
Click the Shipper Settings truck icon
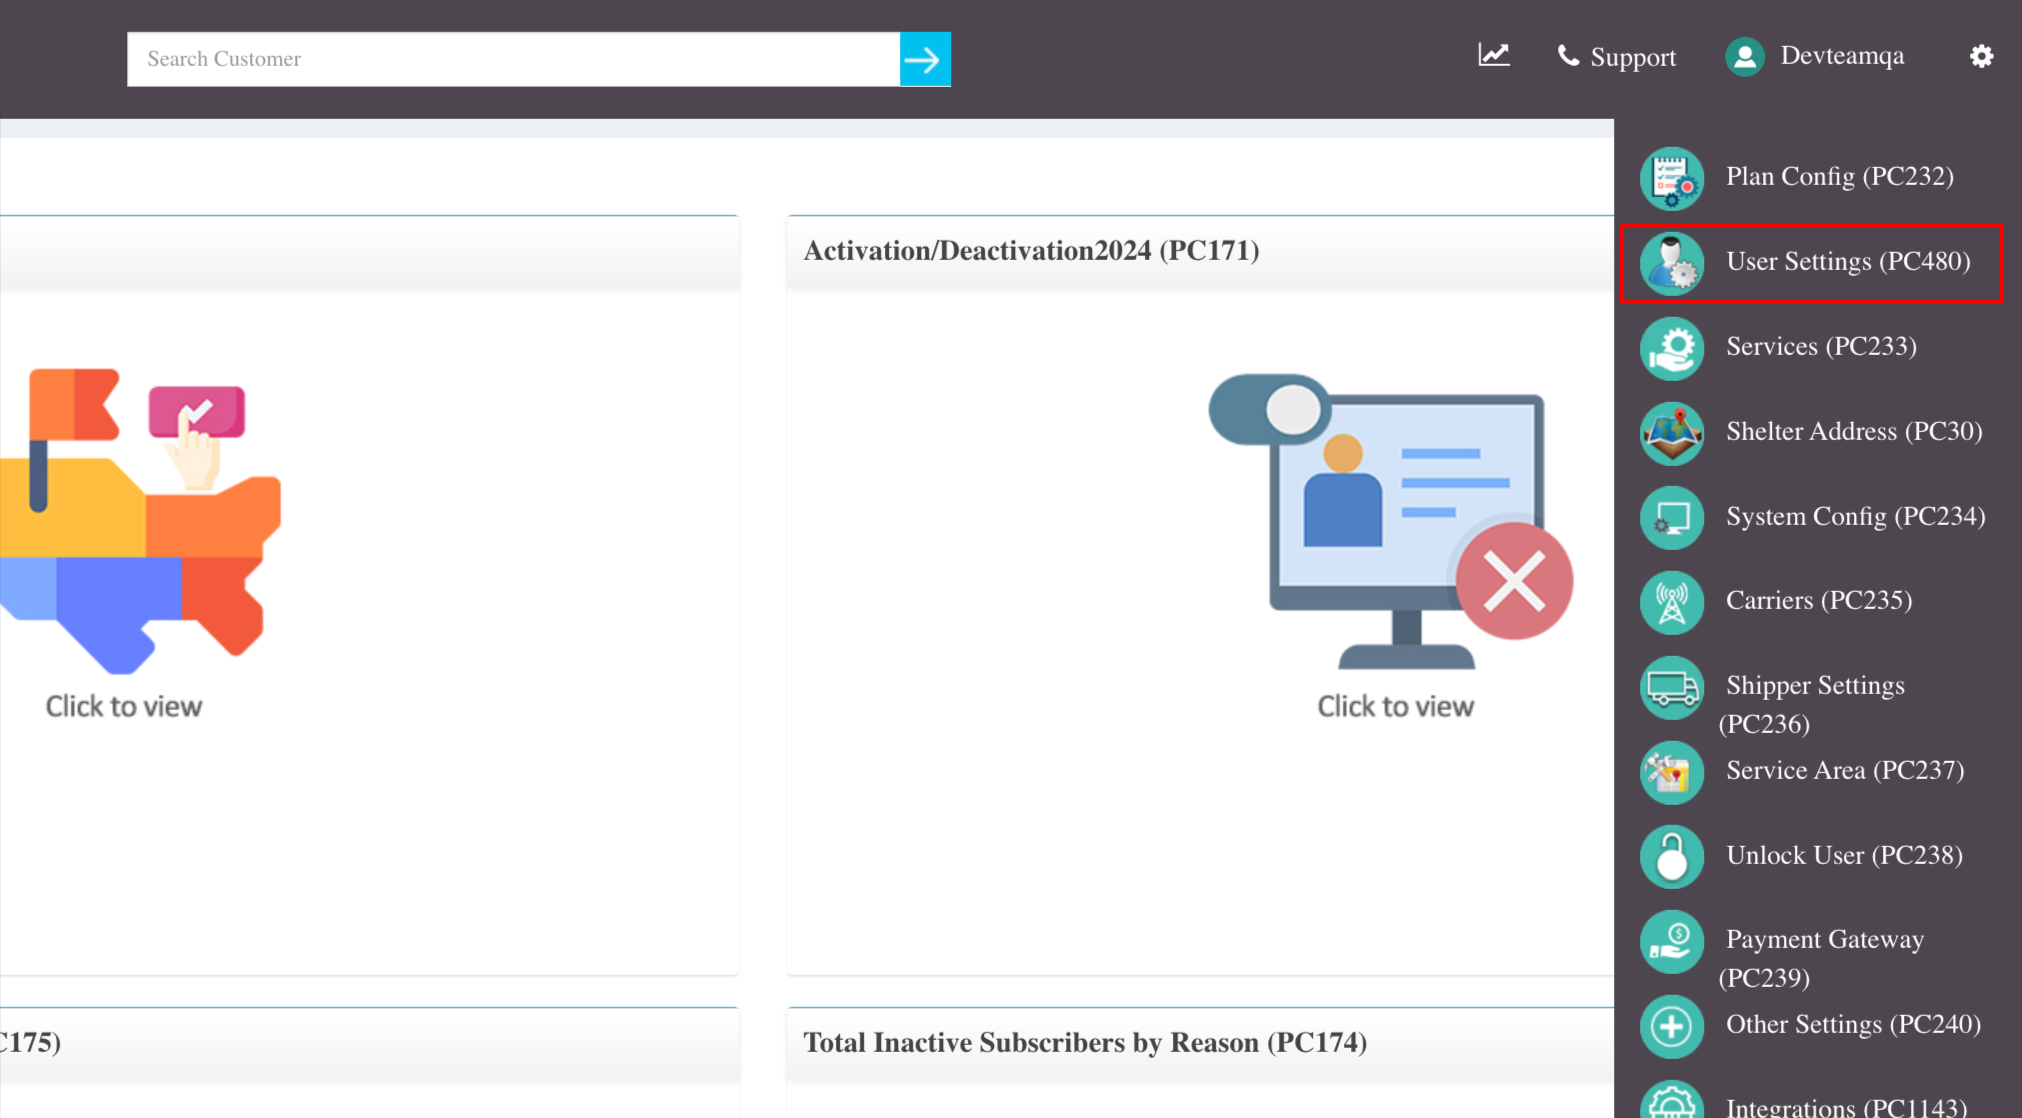[1672, 687]
